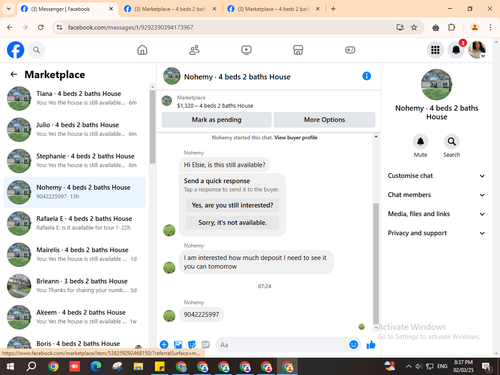The height and width of the screenshot is (375, 500).
Task: Send quick reply Sorry, it's not available.
Action: (232, 222)
